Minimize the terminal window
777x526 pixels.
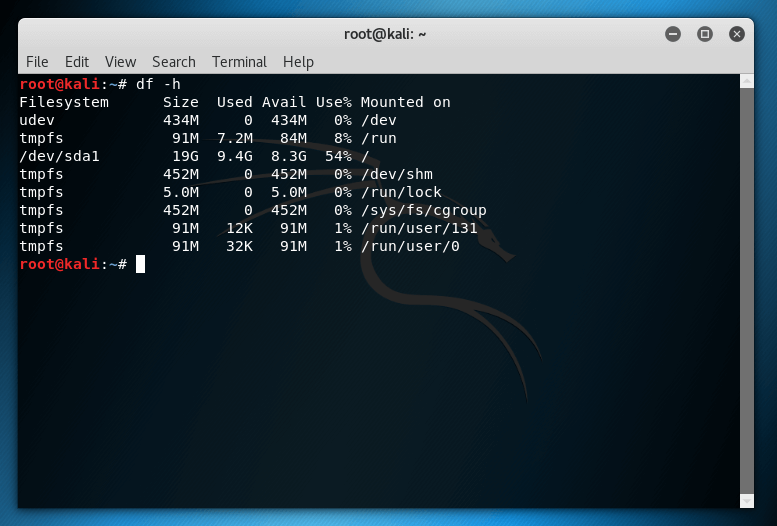(673, 34)
